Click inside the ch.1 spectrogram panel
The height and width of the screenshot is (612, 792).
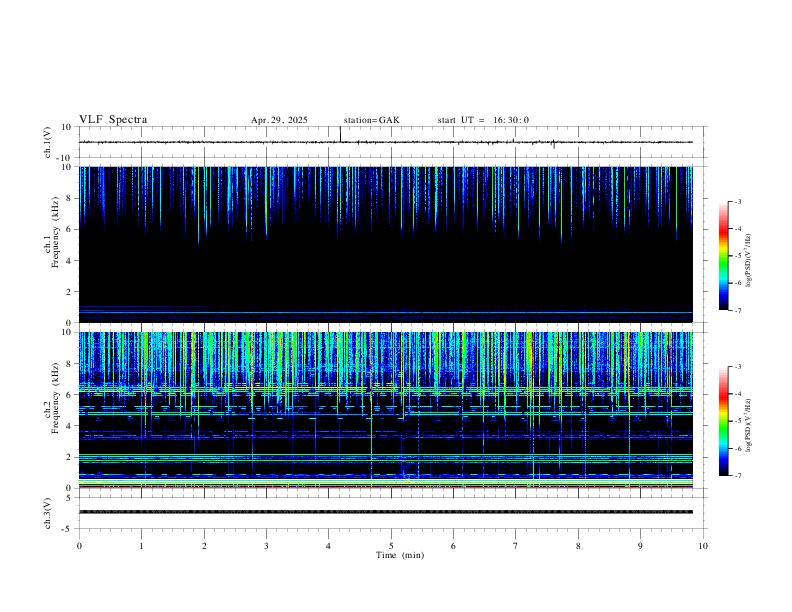pos(386,244)
